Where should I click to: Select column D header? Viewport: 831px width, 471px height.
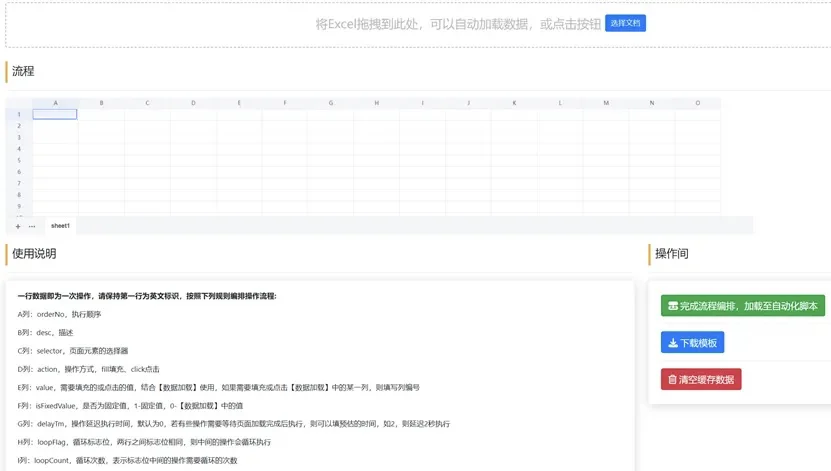click(x=193, y=103)
